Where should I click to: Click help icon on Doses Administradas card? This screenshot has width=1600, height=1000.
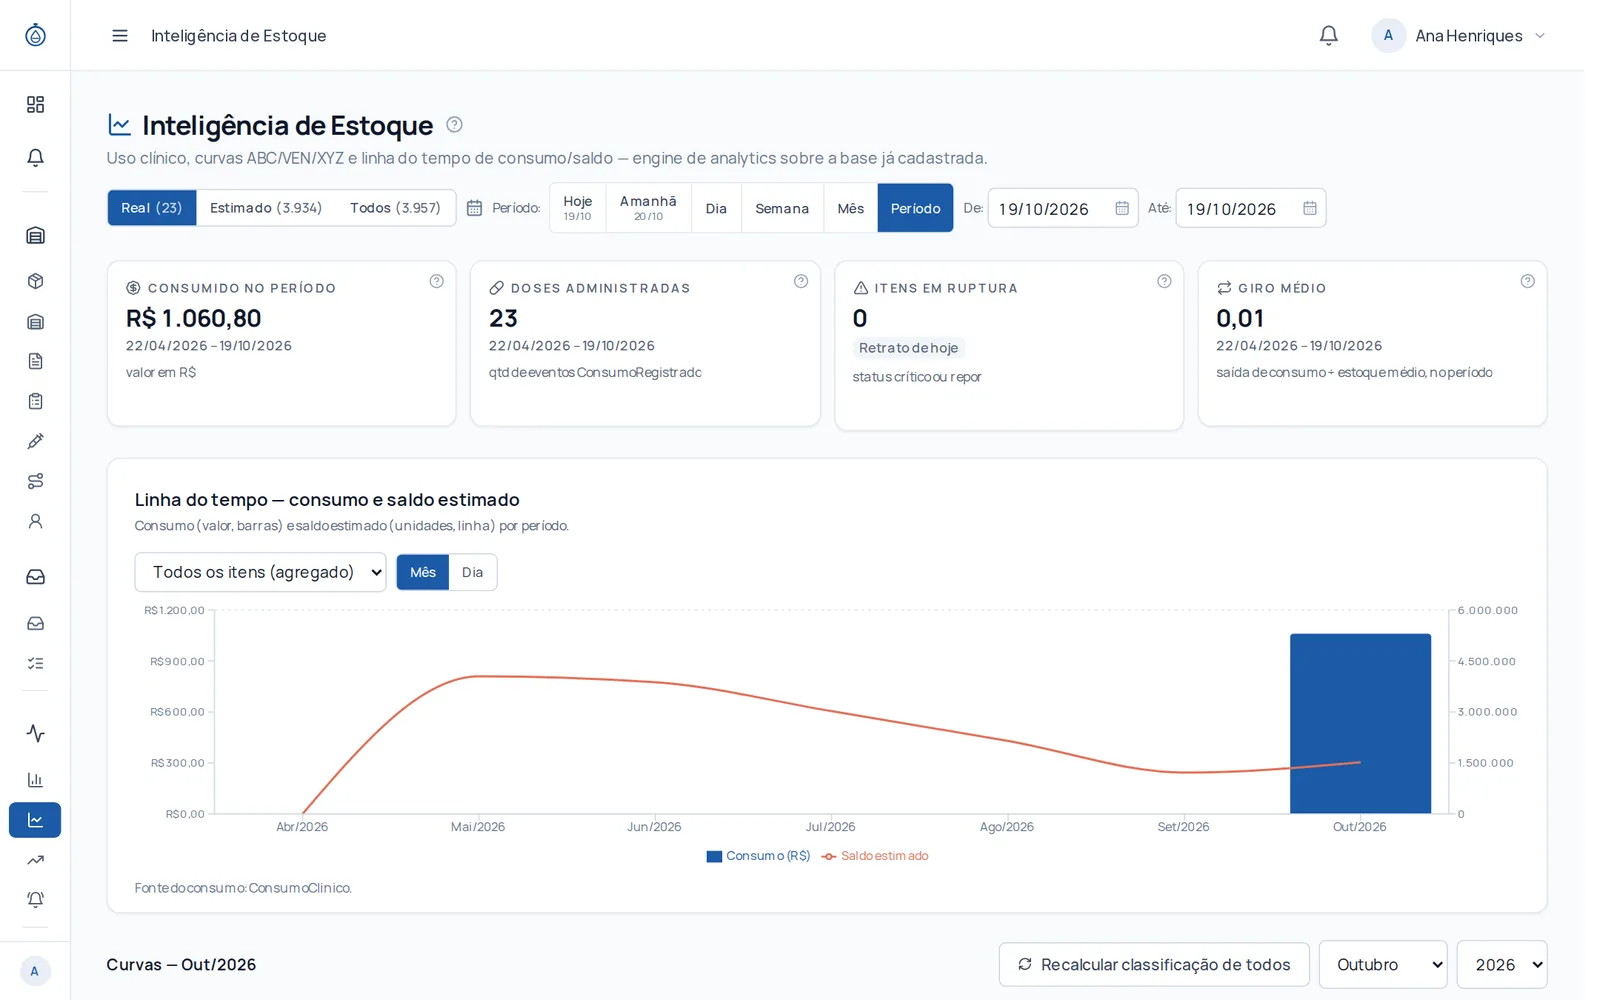[x=800, y=281]
